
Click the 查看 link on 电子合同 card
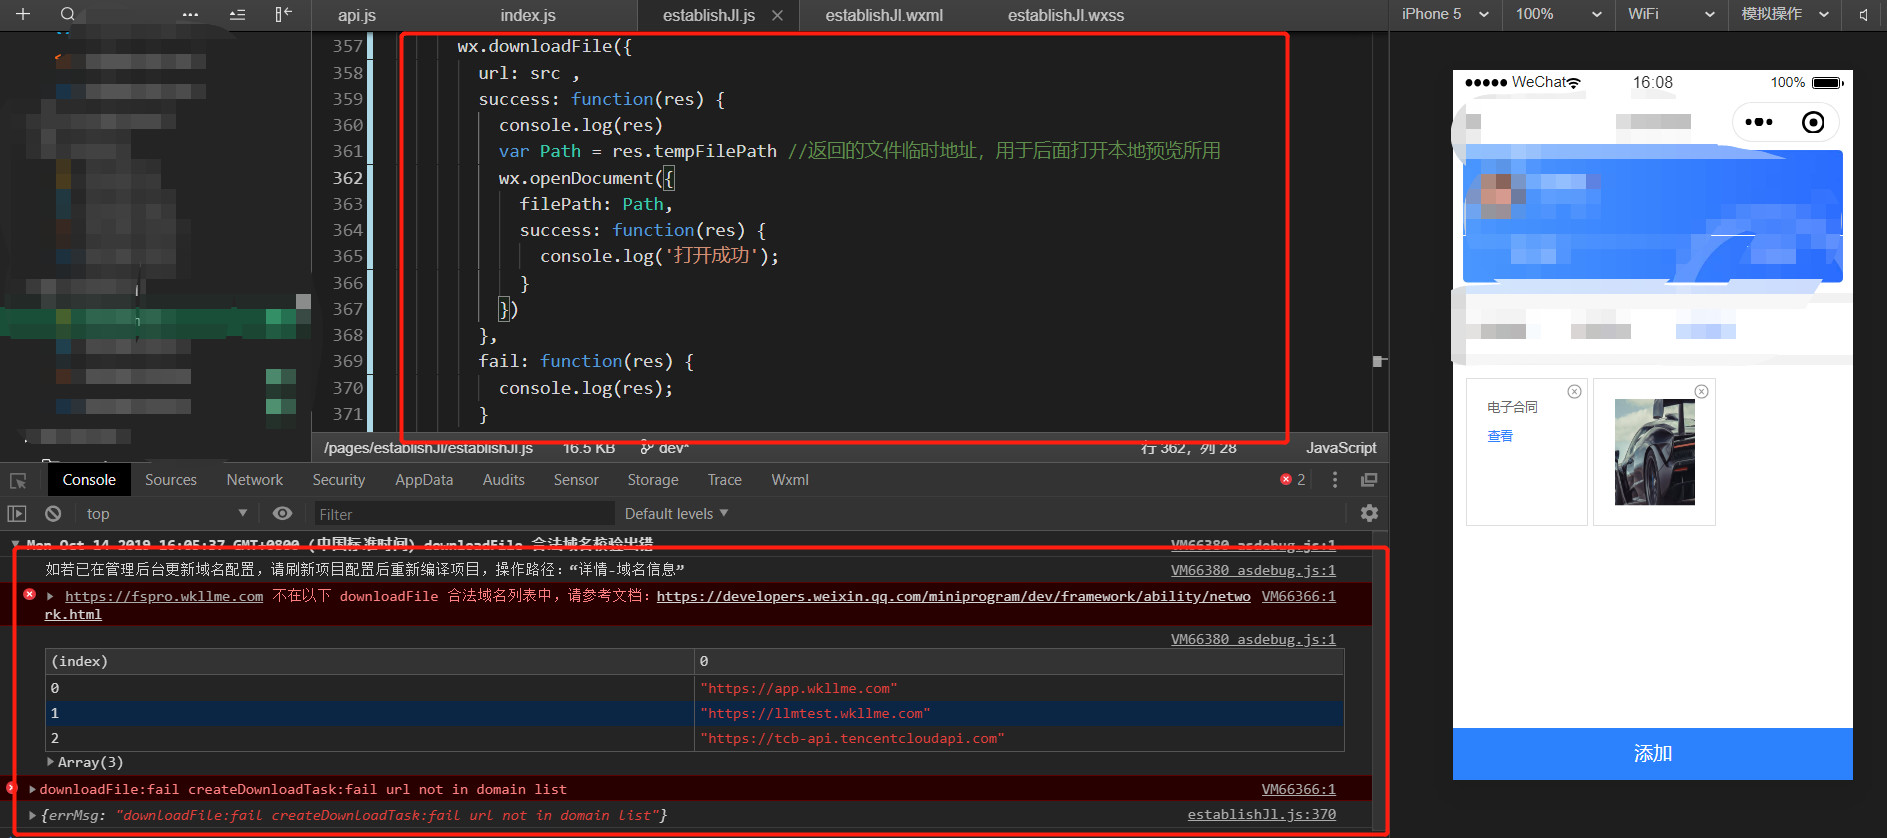pos(1500,436)
